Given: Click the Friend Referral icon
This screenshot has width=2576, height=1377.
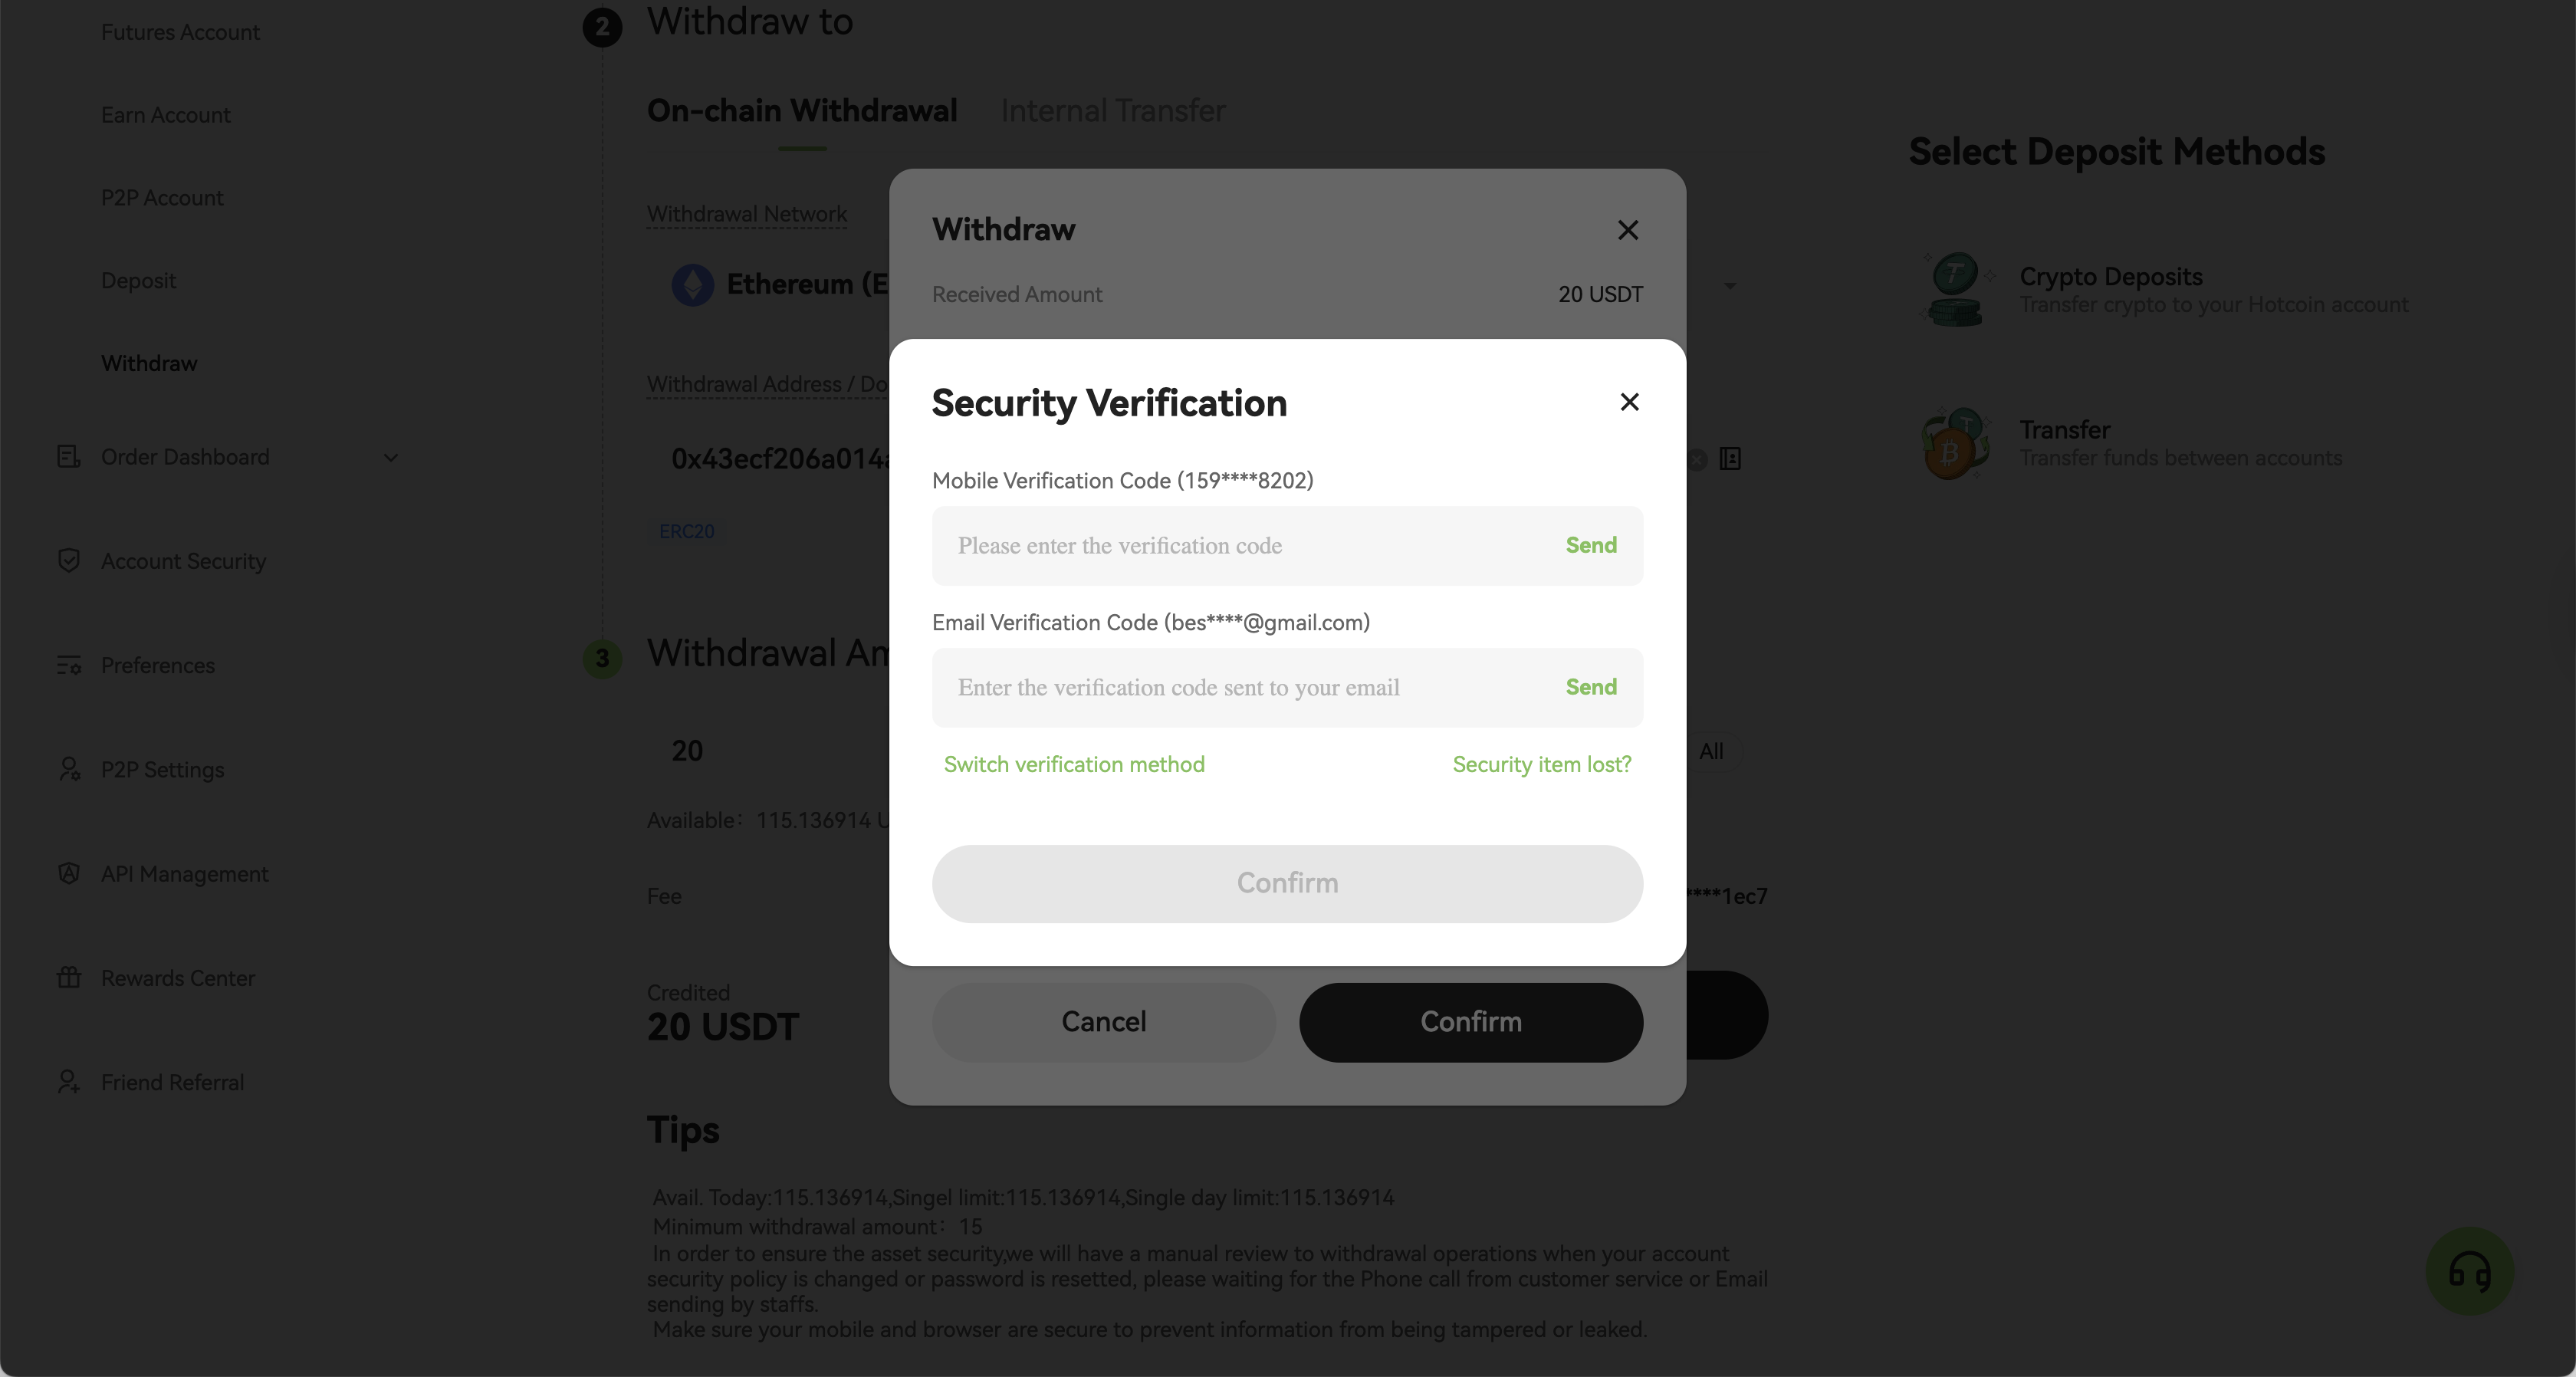Looking at the screenshot, I should tap(68, 1082).
